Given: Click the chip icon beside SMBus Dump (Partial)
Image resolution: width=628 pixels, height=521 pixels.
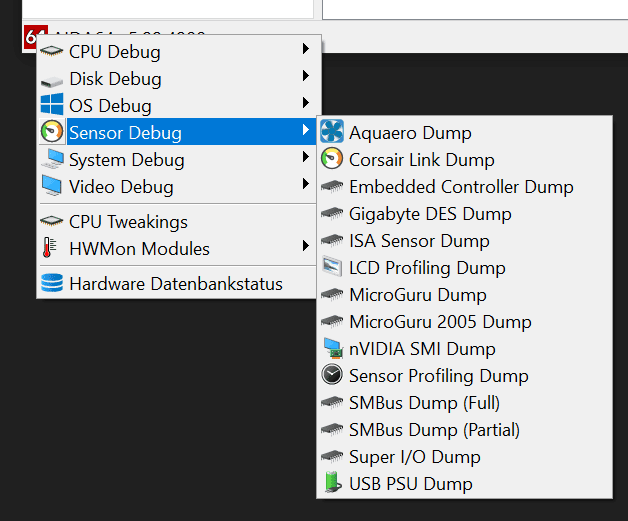Looking at the screenshot, I should [332, 429].
